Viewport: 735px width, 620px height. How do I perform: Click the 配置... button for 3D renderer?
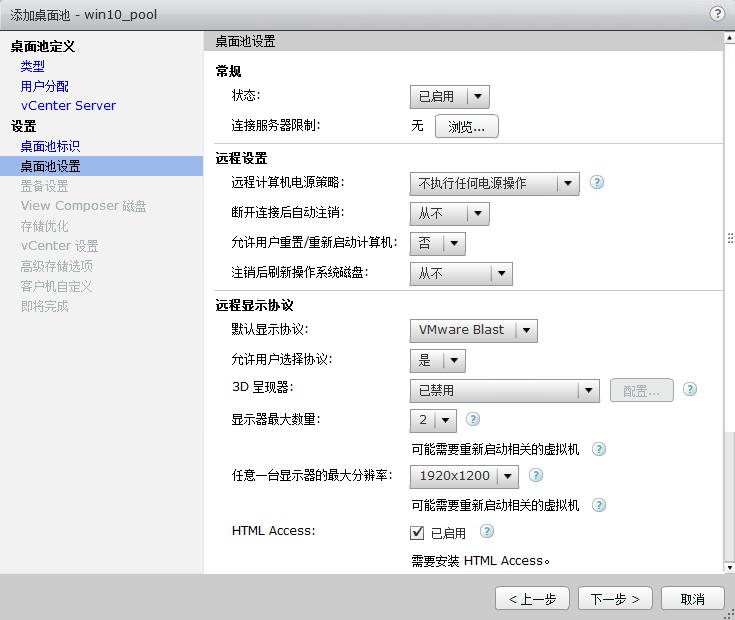point(641,391)
